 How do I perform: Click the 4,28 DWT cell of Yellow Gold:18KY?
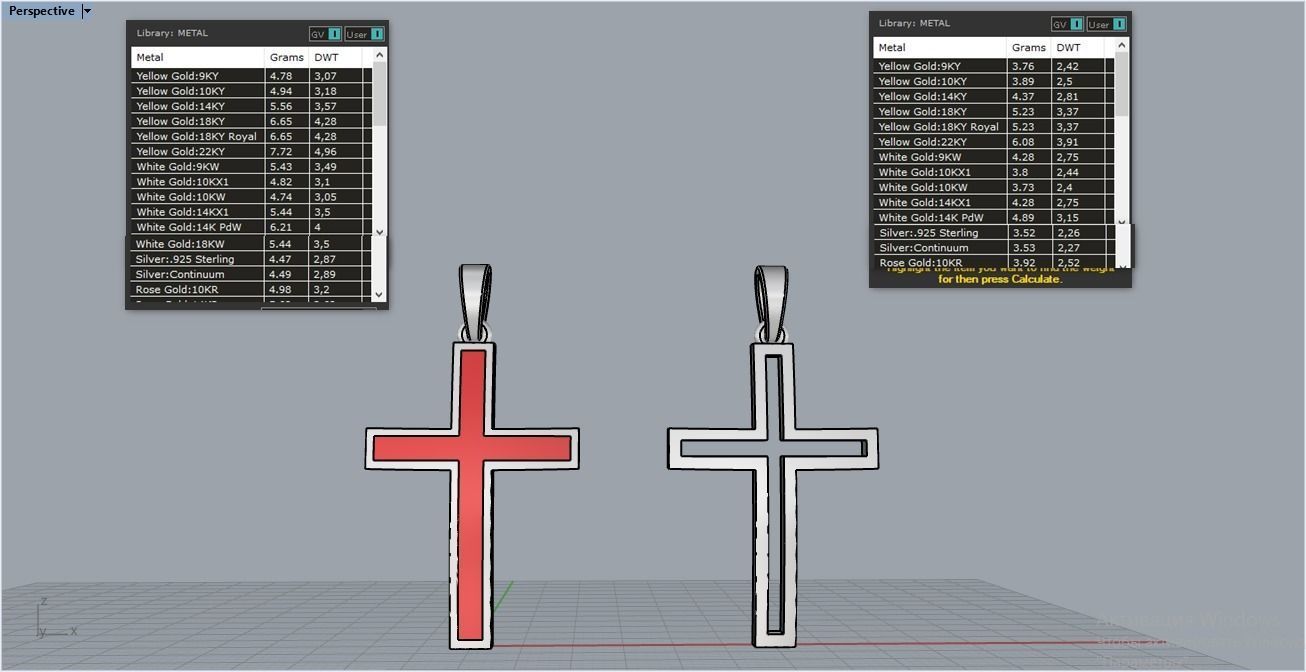[335, 121]
